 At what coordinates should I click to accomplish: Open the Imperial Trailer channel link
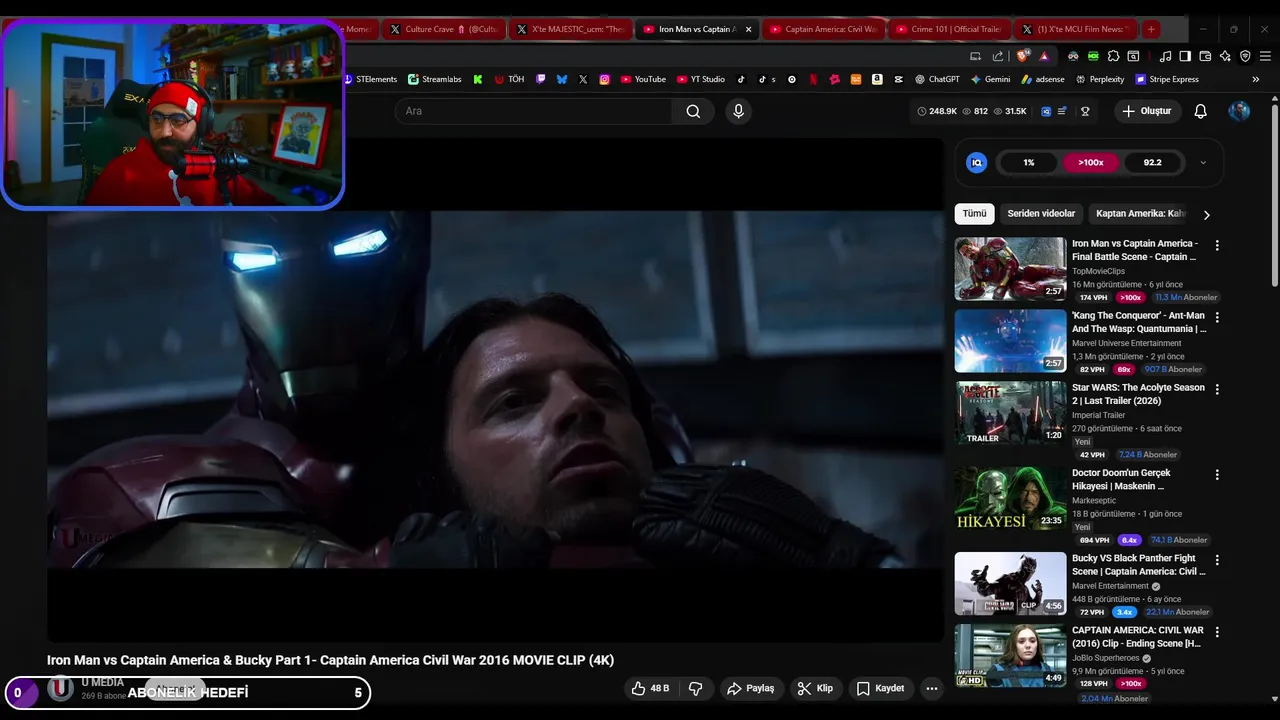pos(1098,415)
